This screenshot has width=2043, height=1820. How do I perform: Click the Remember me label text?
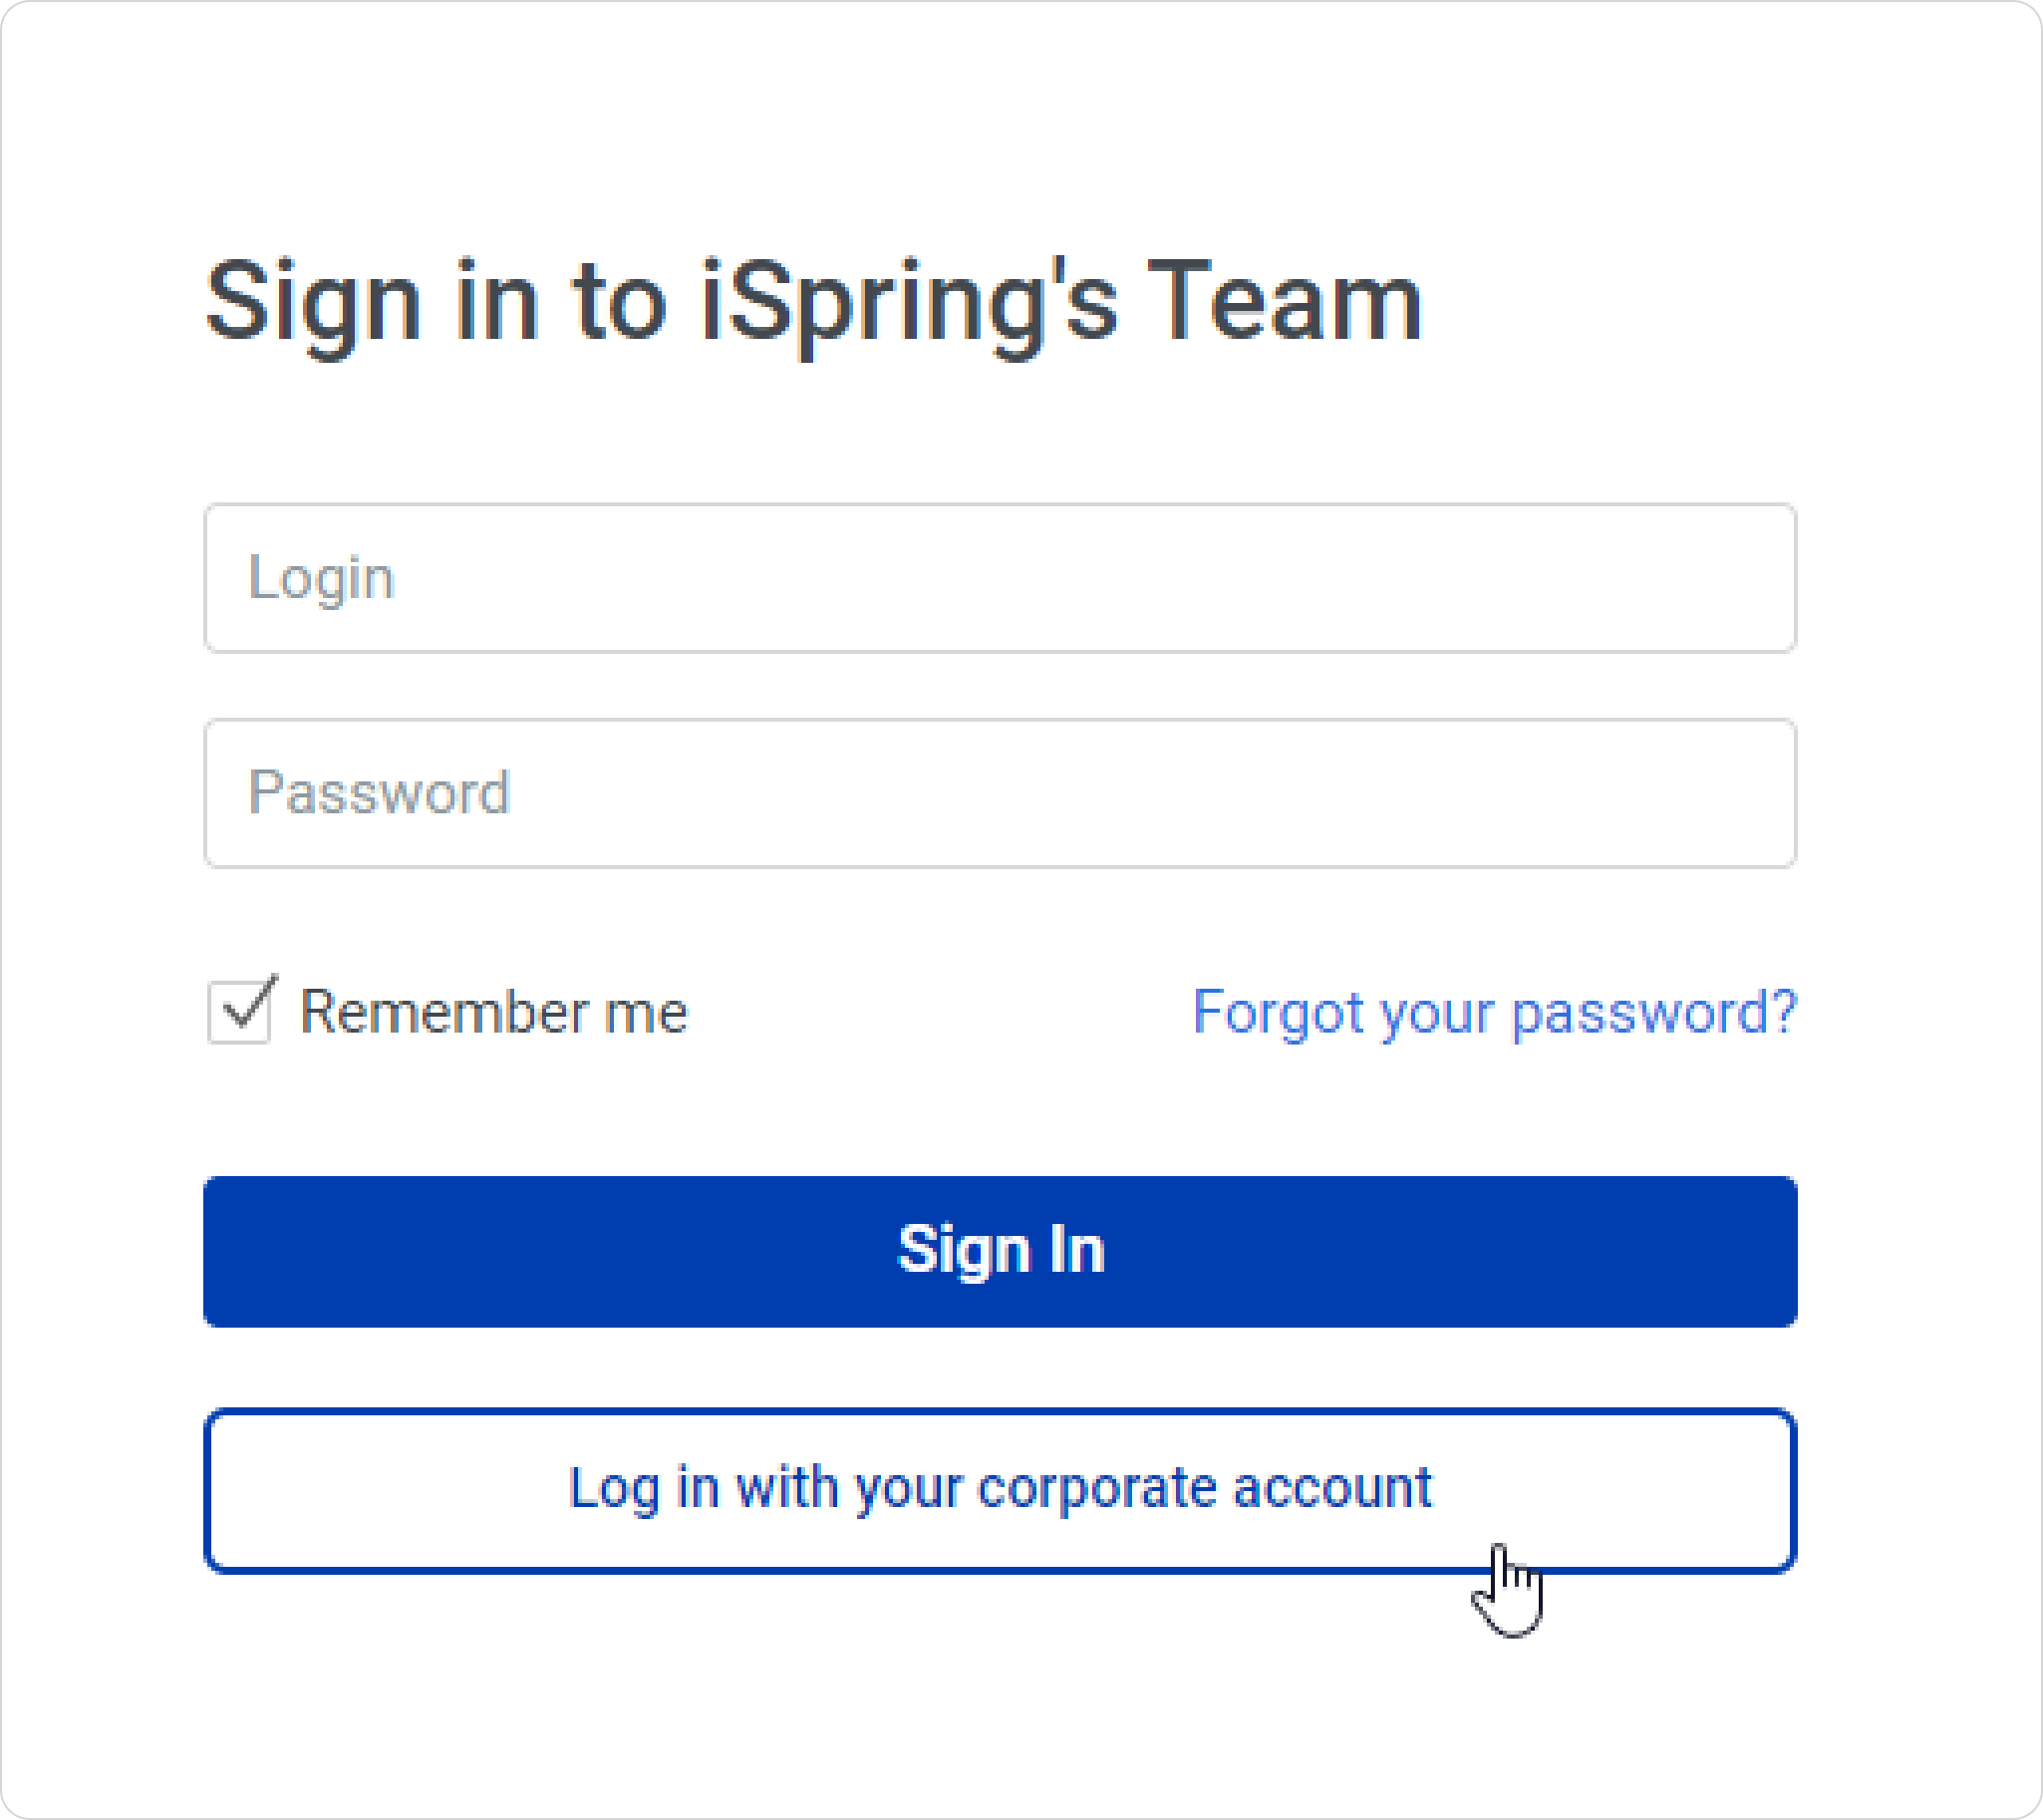(x=494, y=1012)
